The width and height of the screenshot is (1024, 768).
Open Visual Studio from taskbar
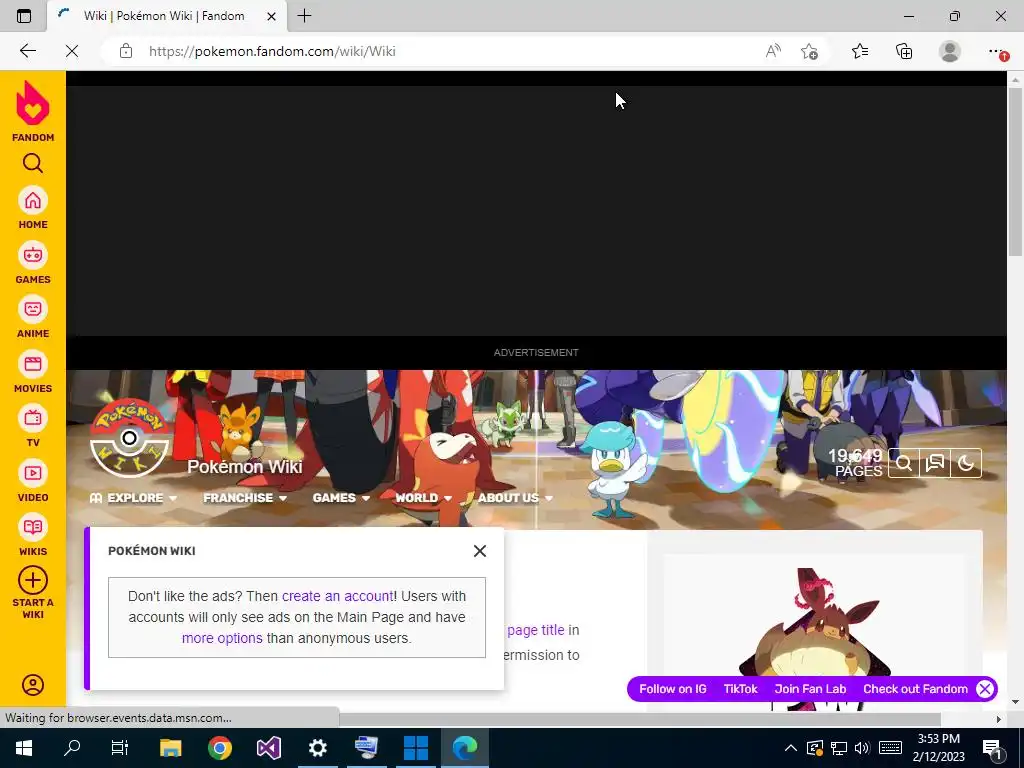click(x=268, y=747)
